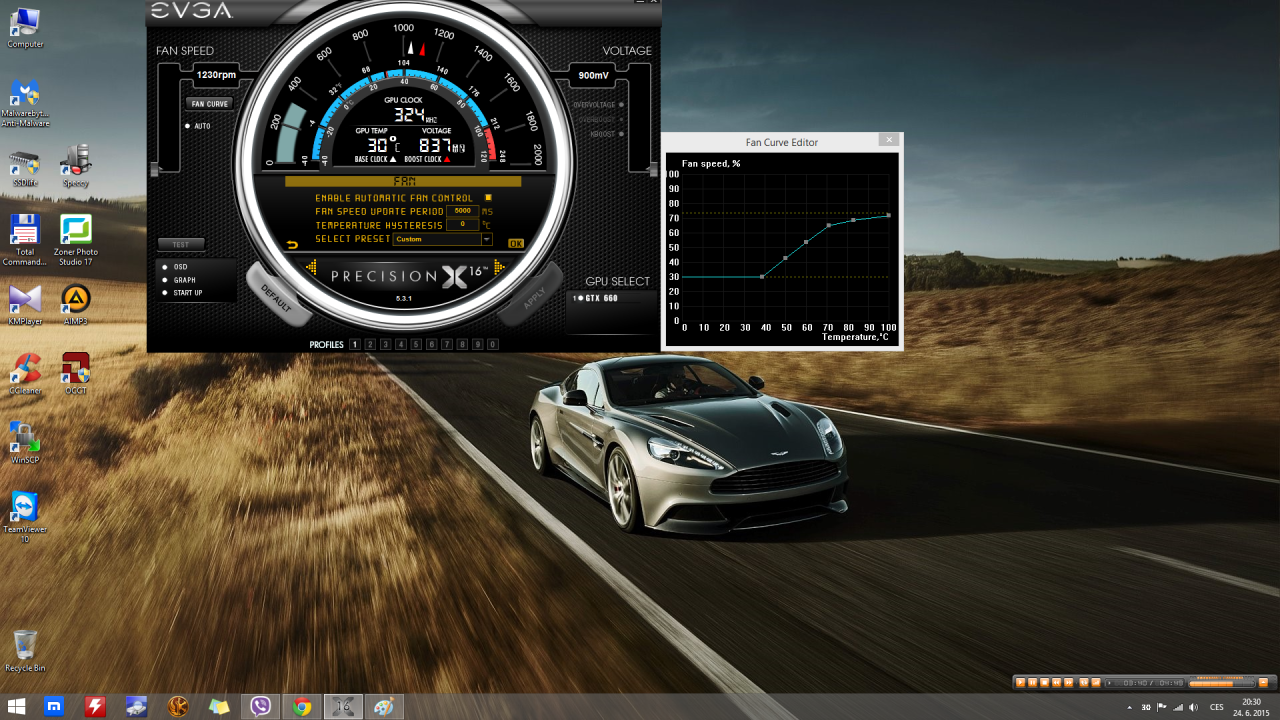The image size is (1280, 720).
Task: Show hidden system tray icons
Action: 1129,707
